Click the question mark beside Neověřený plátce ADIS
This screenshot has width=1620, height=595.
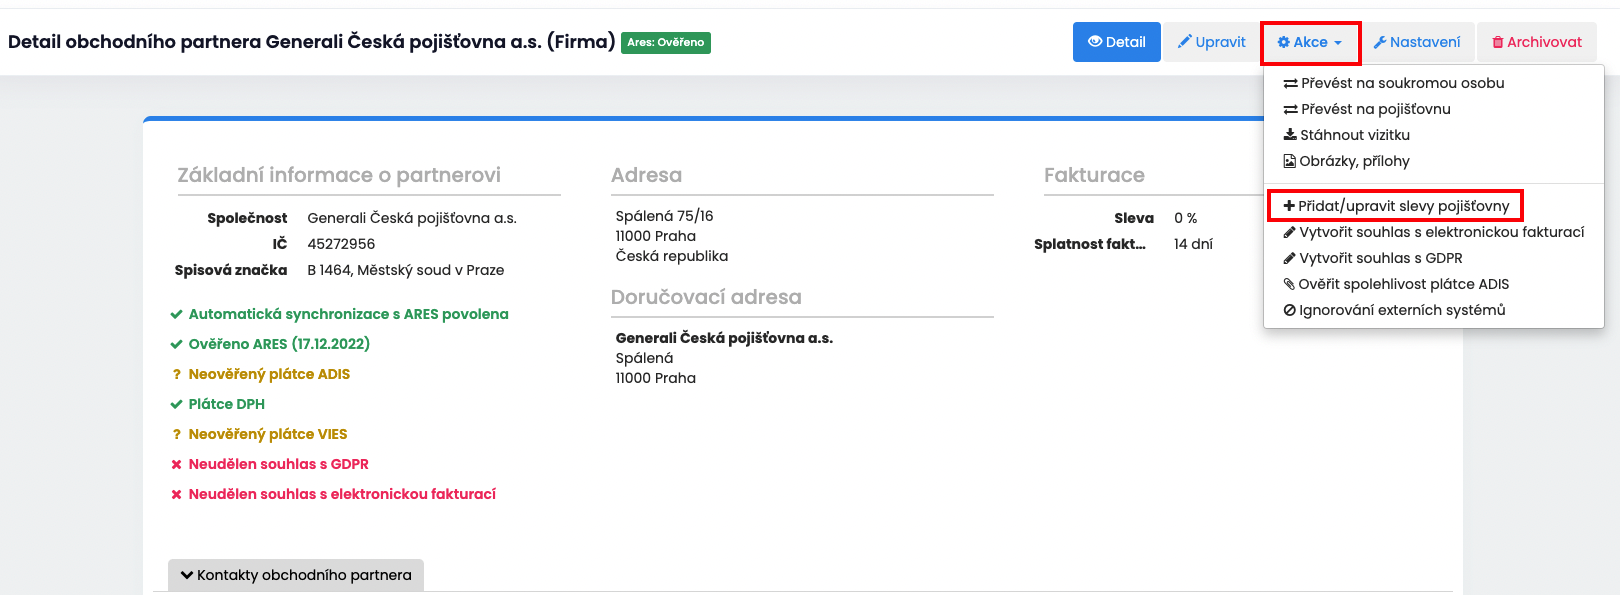coord(177,375)
